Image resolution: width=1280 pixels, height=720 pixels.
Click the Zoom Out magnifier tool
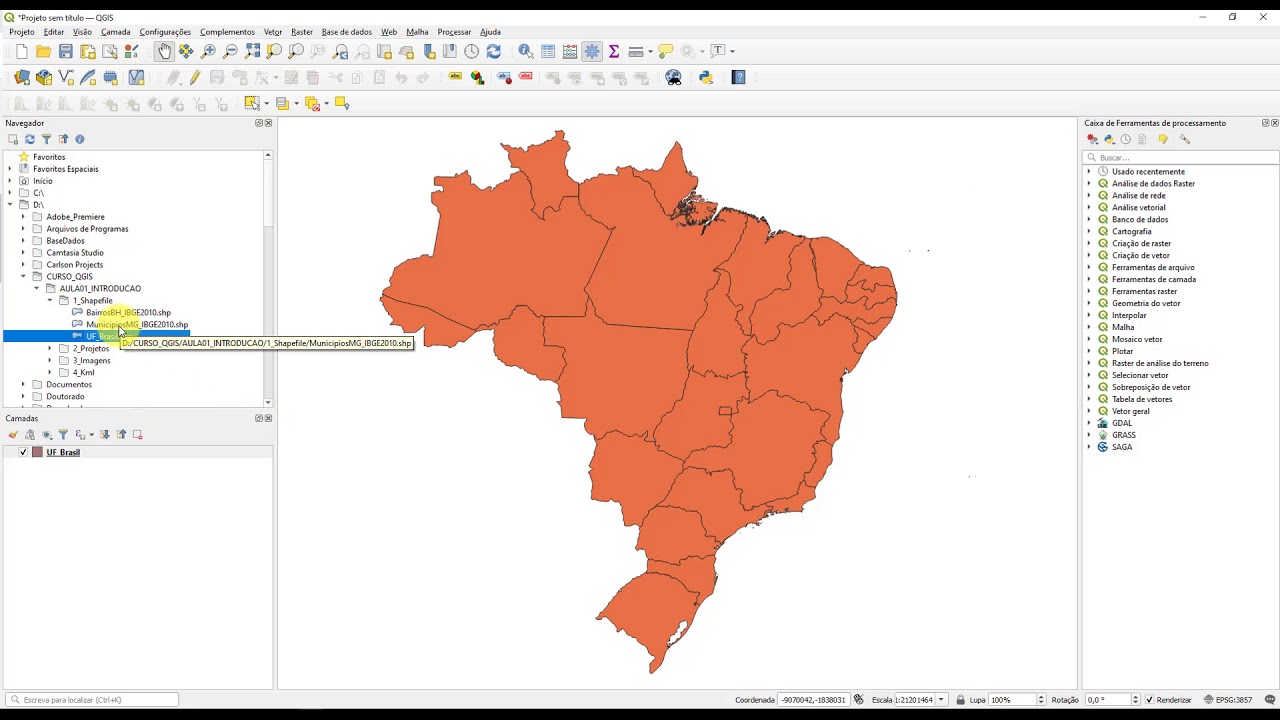pyautogui.click(x=230, y=51)
